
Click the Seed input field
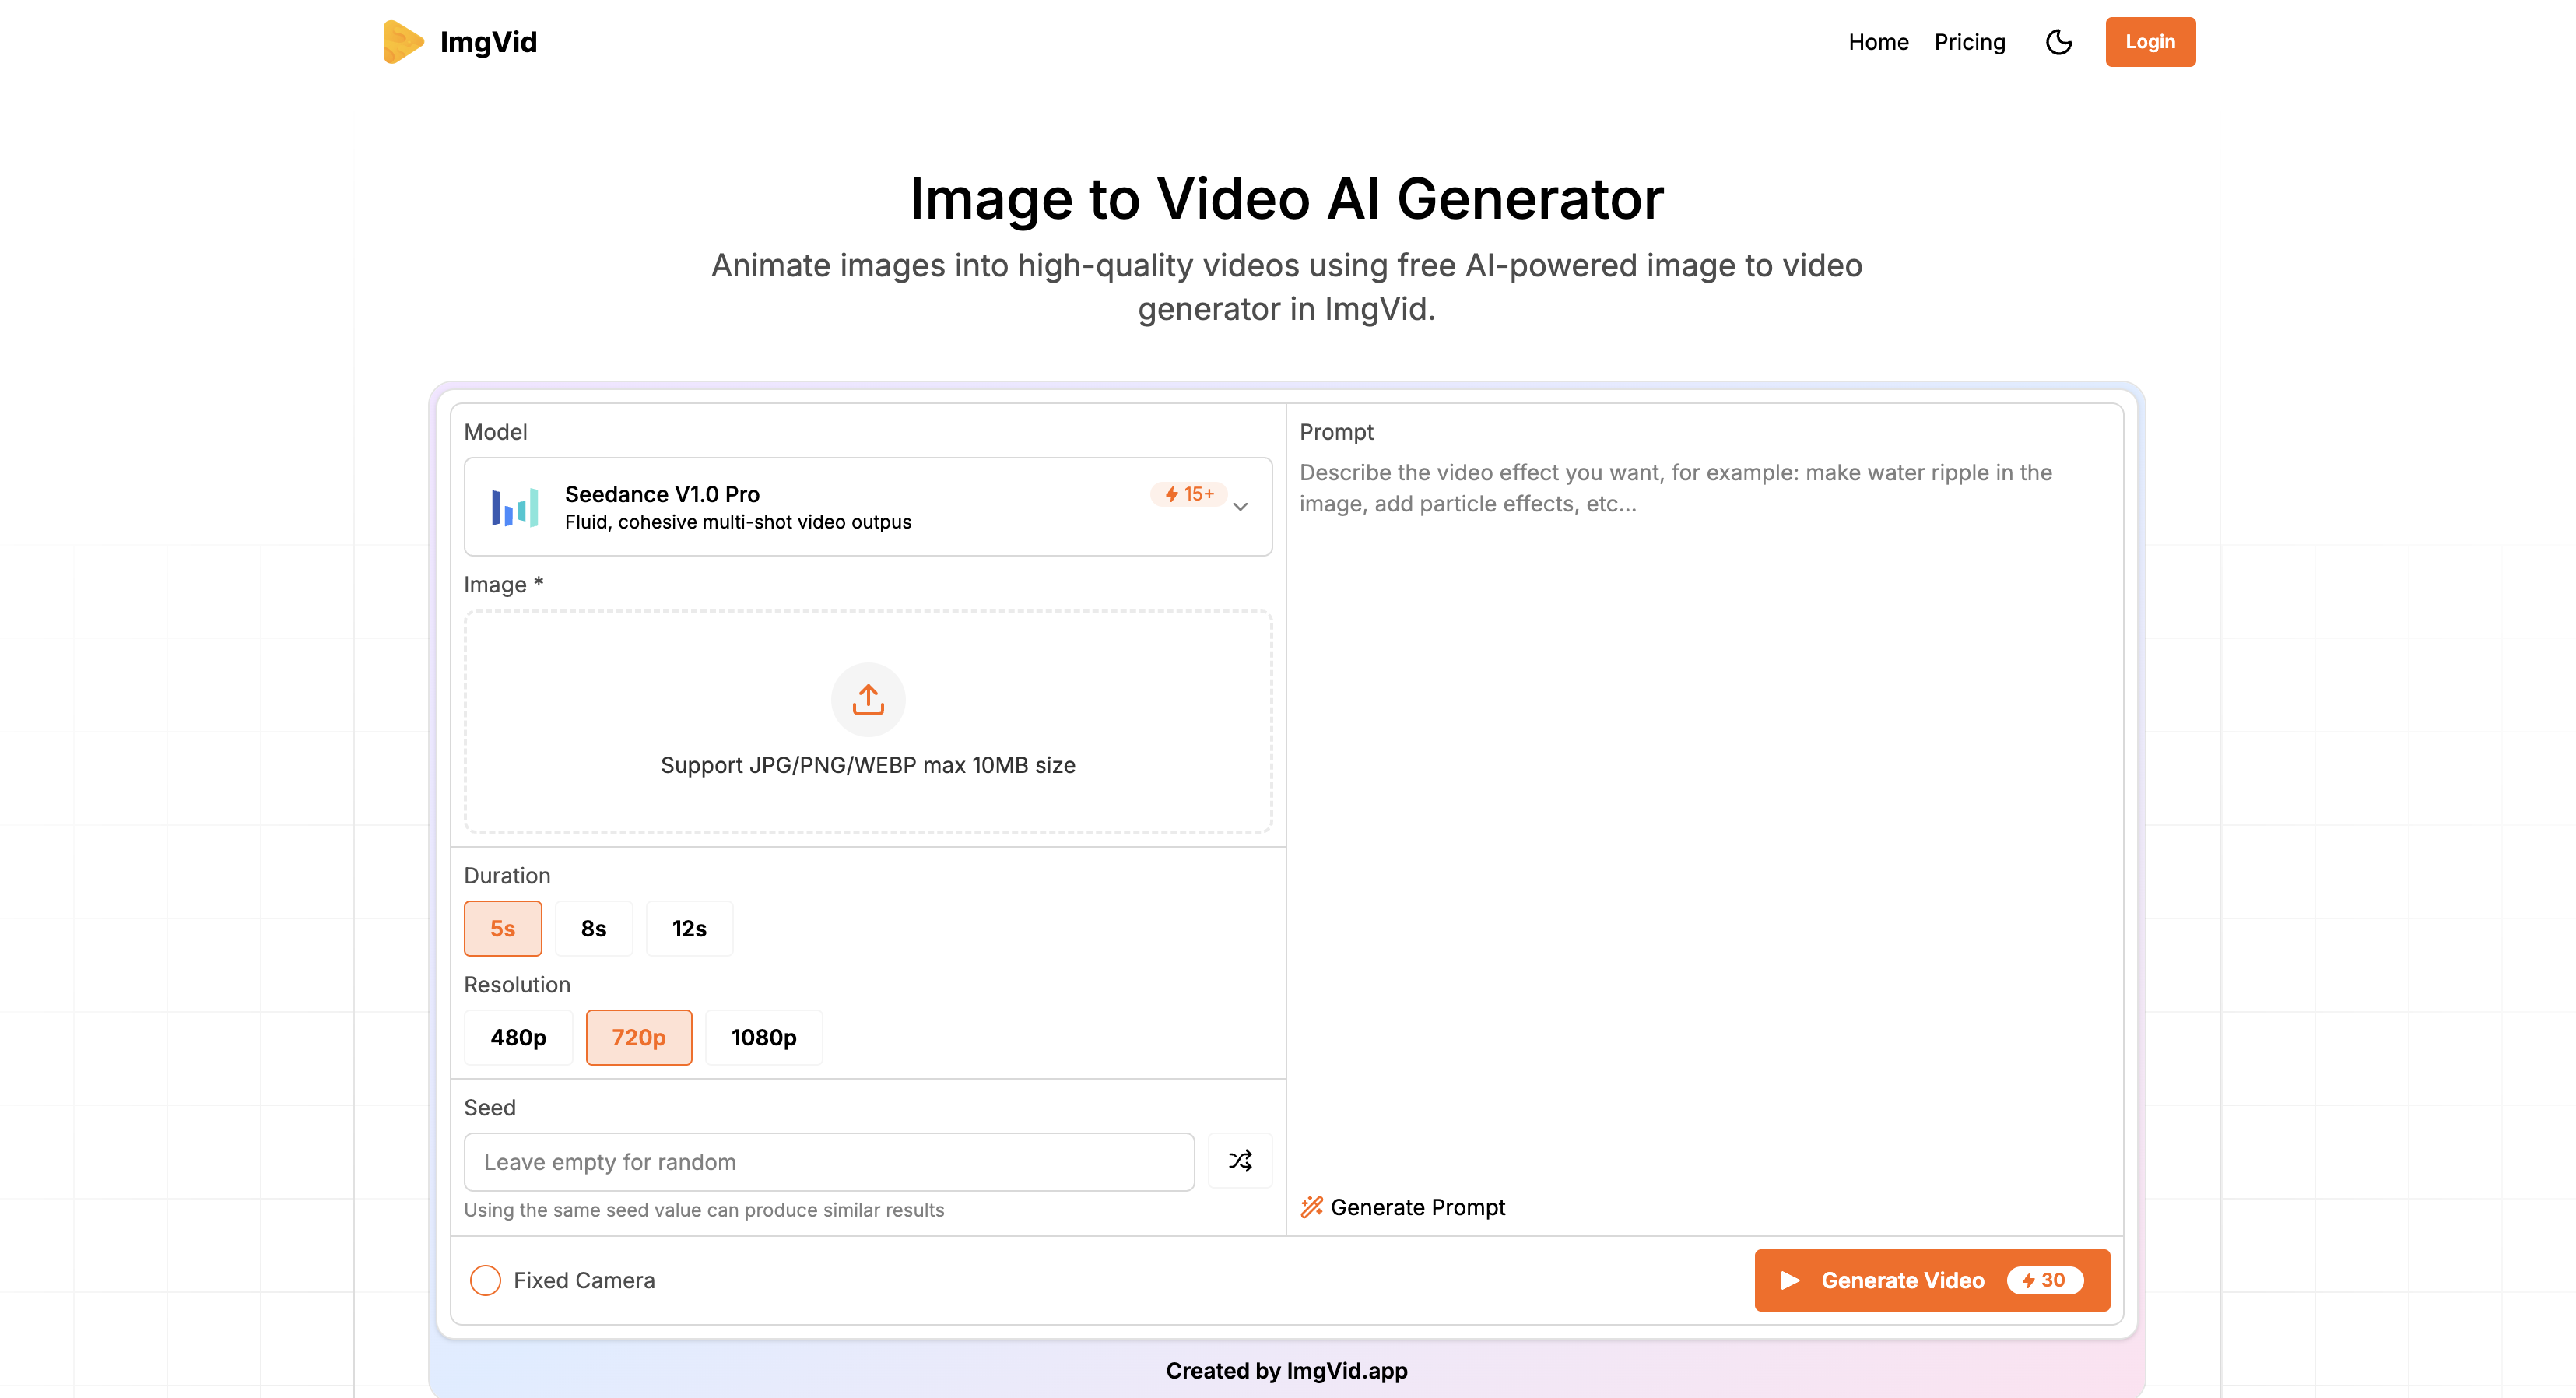[x=828, y=1162]
